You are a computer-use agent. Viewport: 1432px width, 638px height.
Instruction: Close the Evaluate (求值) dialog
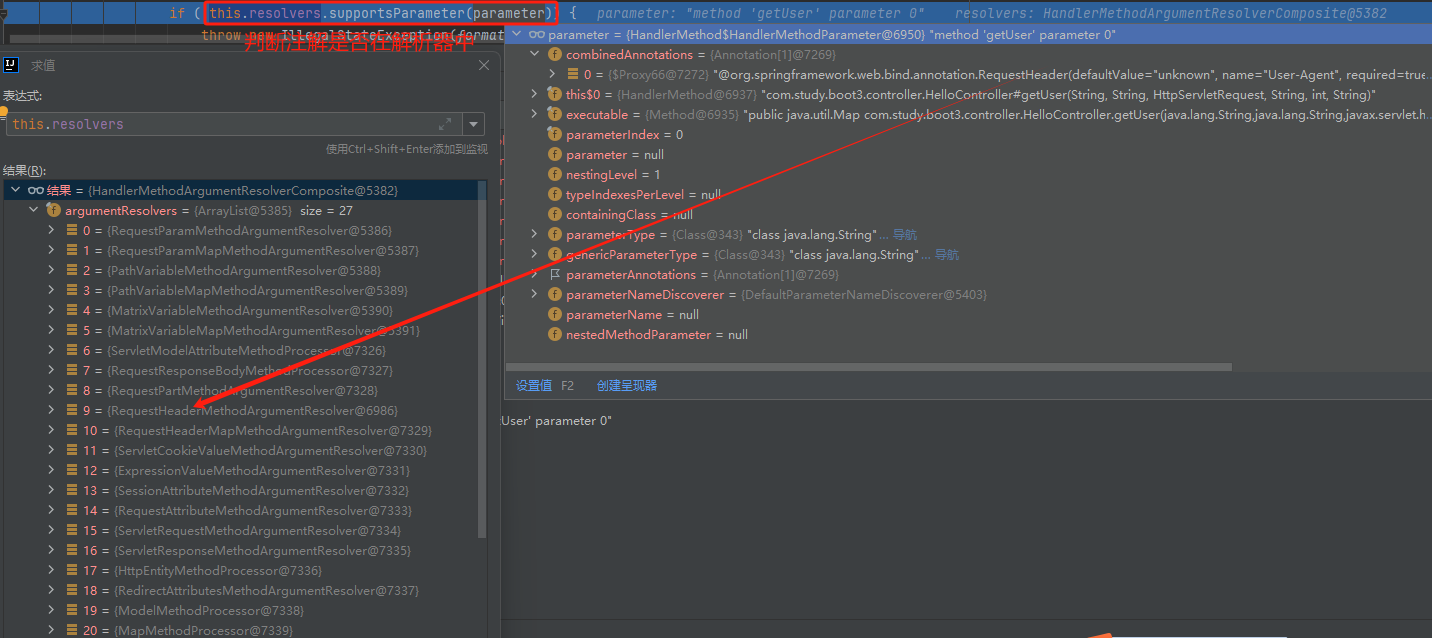click(x=484, y=65)
